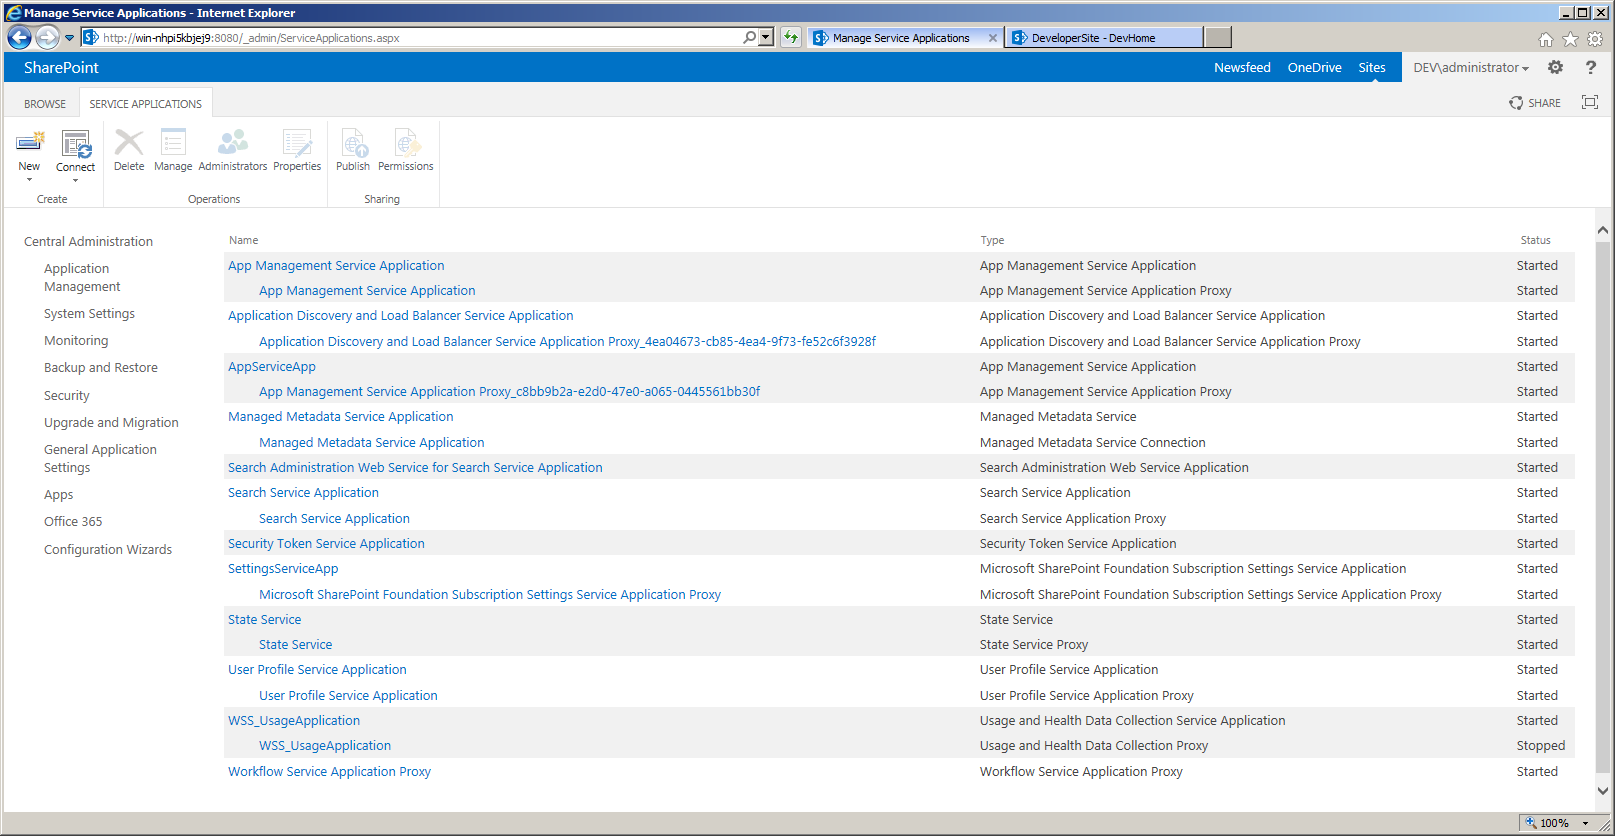This screenshot has width=1615, height=836.
Task: Click the Status column header
Action: tap(1535, 240)
